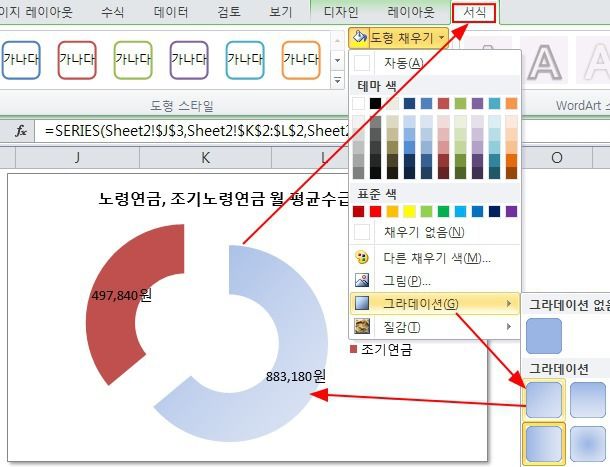Screen dimensions: 610x467
Task: Click the fx insert function button
Action: (21, 131)
